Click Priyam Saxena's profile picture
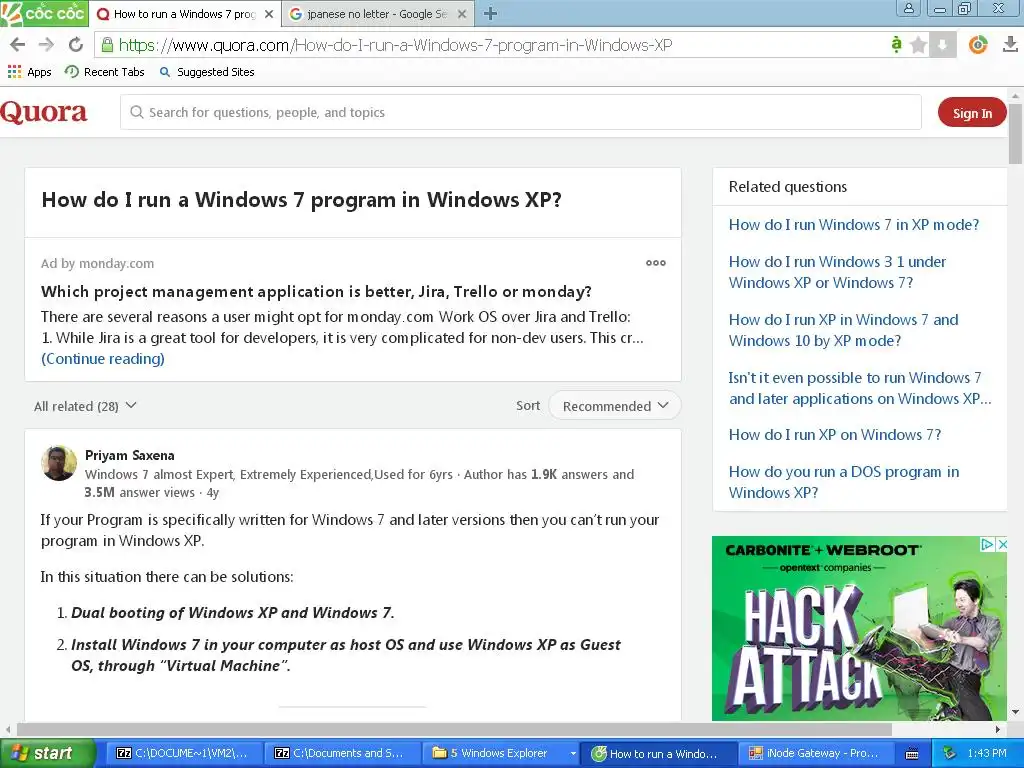This screenshot has height=768, width=1024. coord(59,463)
